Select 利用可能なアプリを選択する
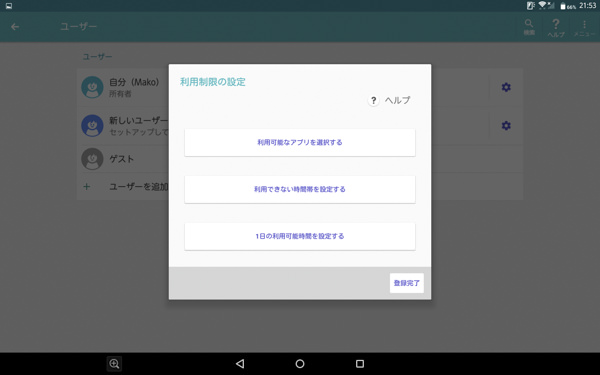600x375 pixels. coord(300,142)
